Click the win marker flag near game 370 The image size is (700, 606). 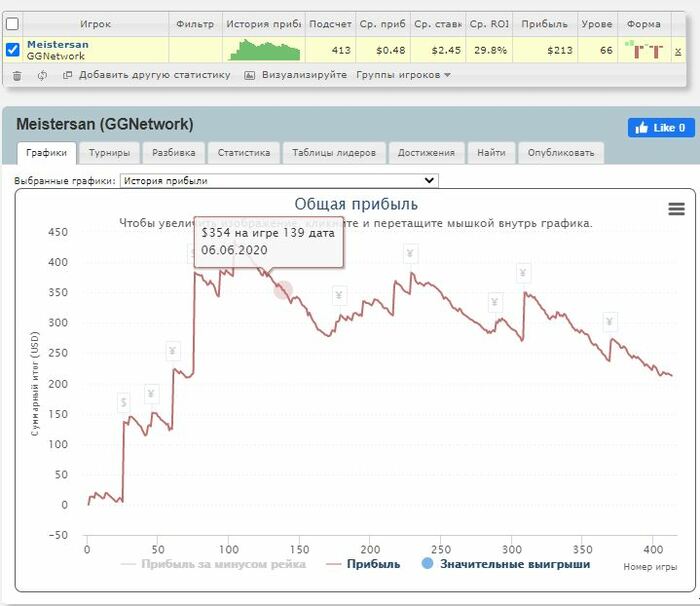pyautogui.click(x=610, y=322)
